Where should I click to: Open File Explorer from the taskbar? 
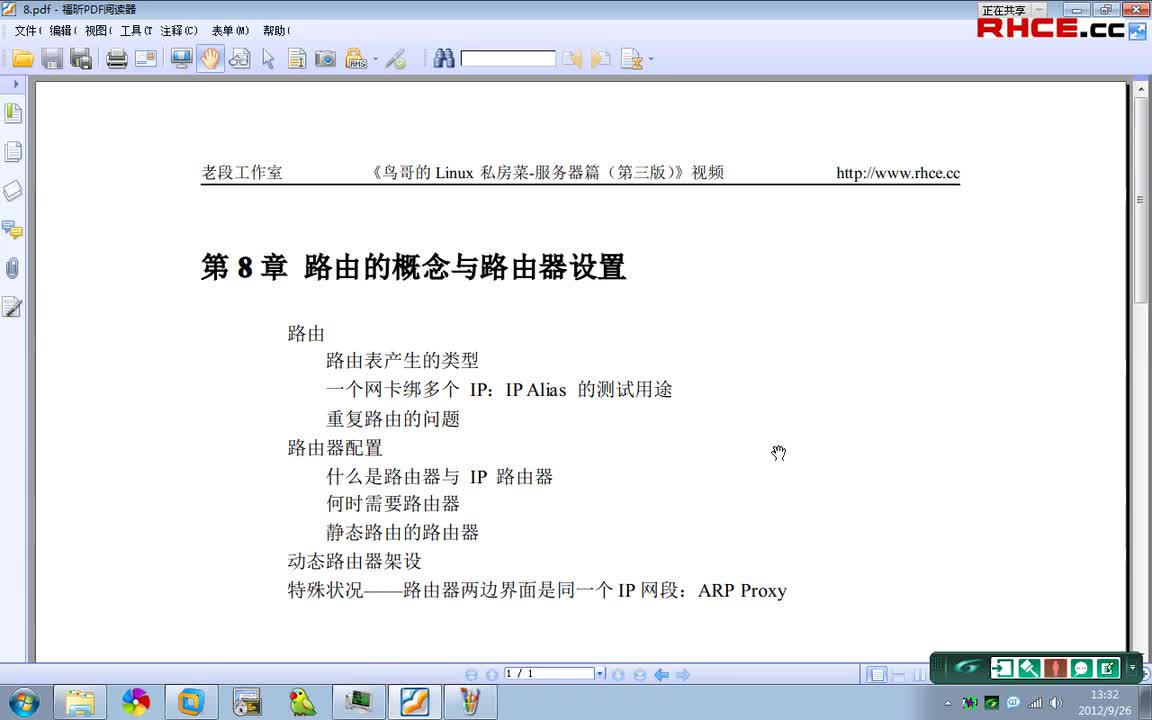79,702
